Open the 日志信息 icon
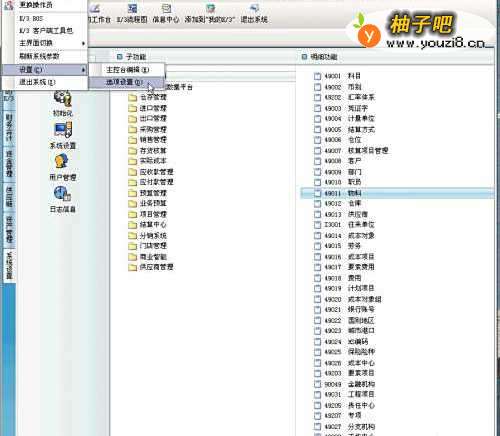Image resolution: width=500 pixels, height=436 pixels. [x=62, y=194]
